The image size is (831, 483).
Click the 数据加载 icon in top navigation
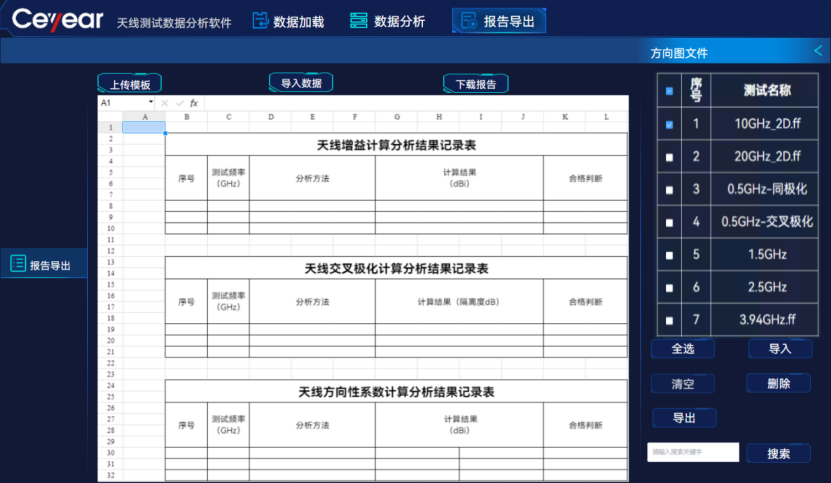click(260, 21)
